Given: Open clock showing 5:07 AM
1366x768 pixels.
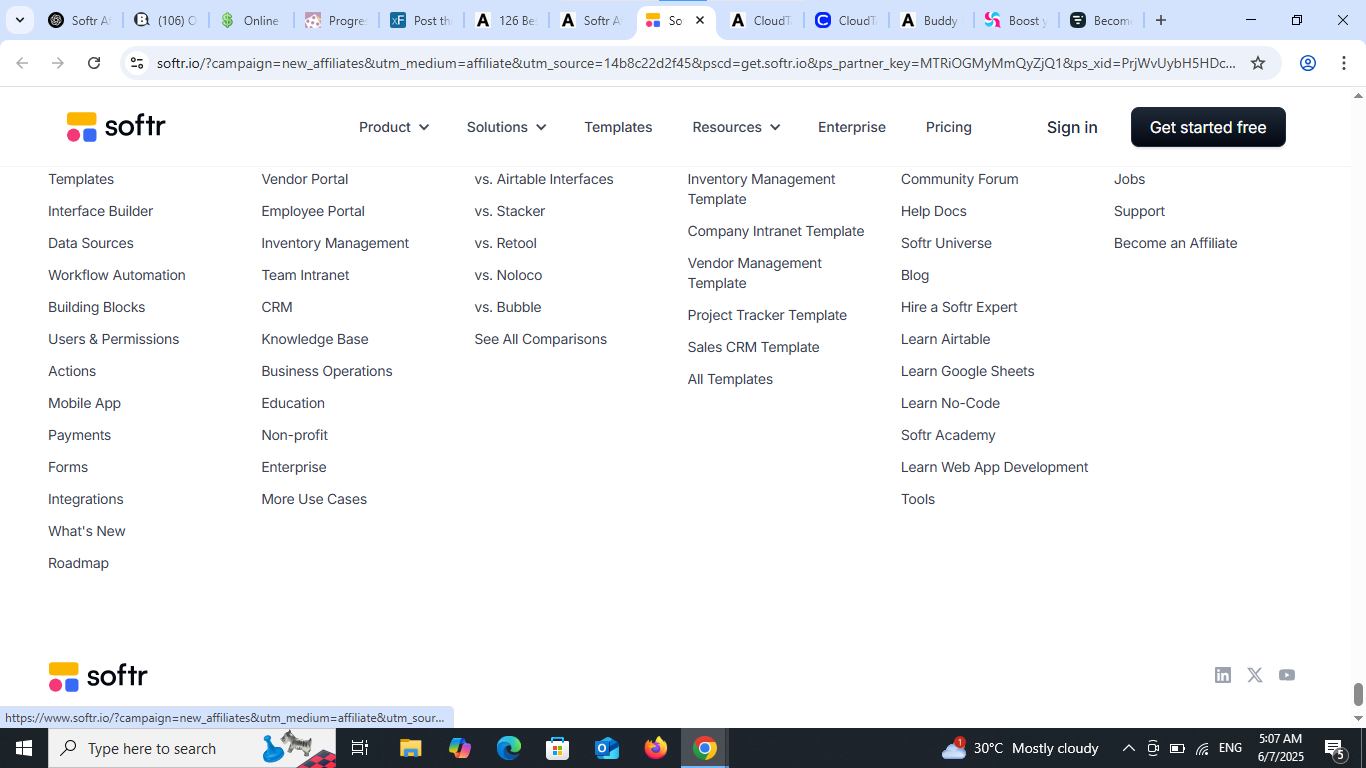Looking at the screenshot, I should pyautogui.click(x=1281, y=748).
